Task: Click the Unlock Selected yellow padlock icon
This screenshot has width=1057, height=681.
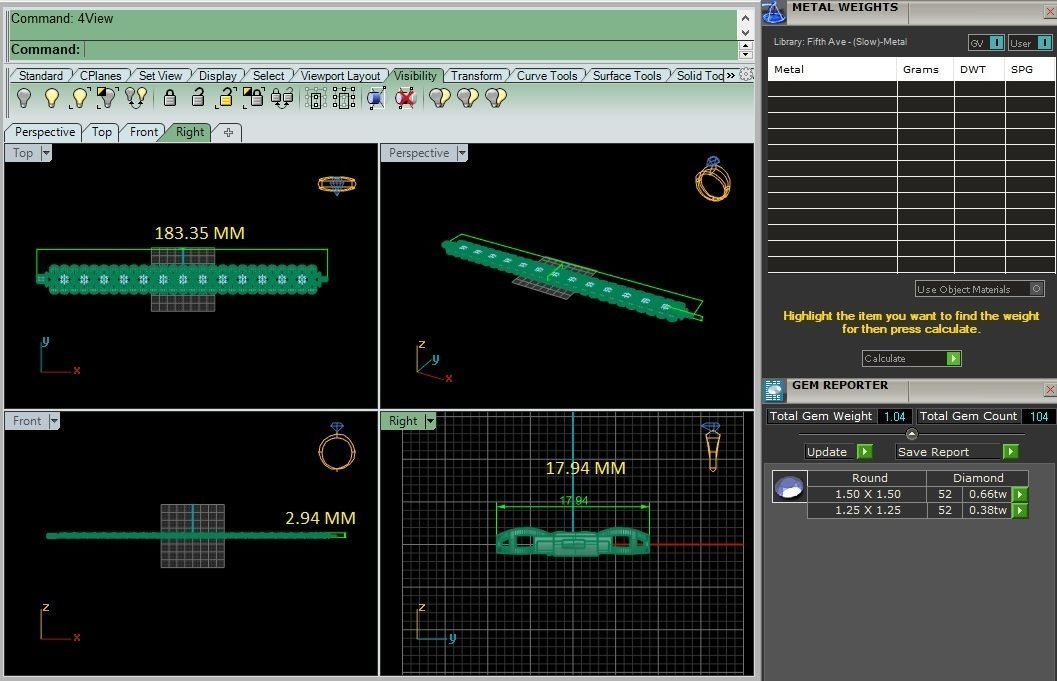Action: coord(225,98)
